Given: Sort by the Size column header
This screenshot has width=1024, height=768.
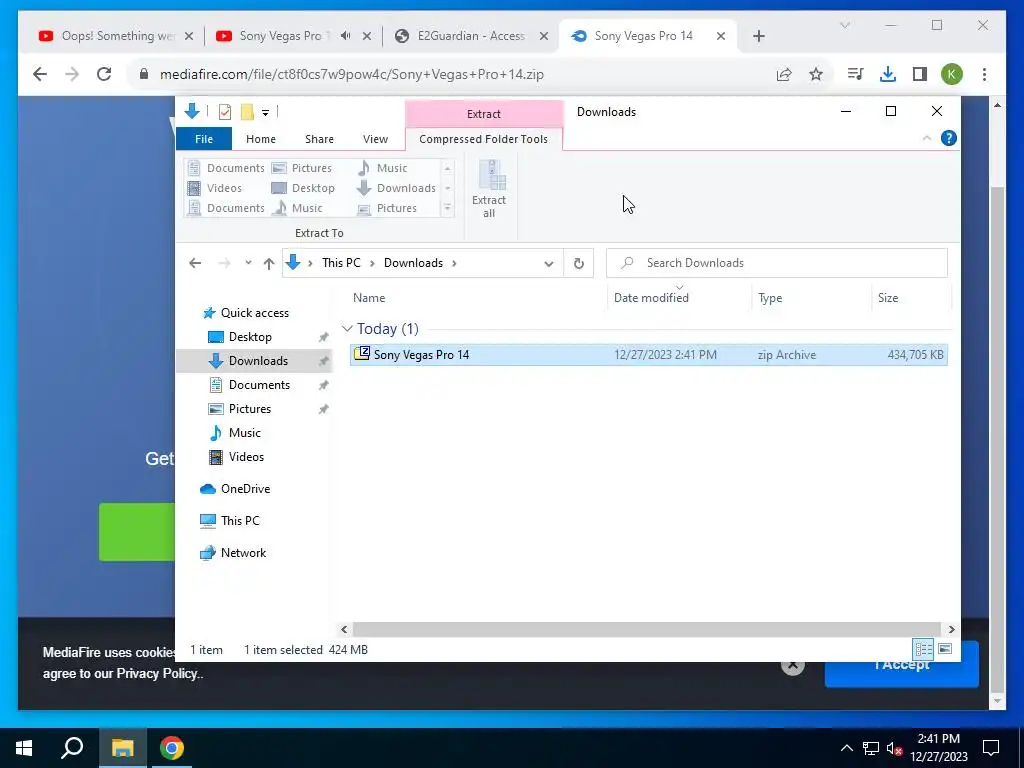Looking at the screenshot, I should tap(888, 298).
